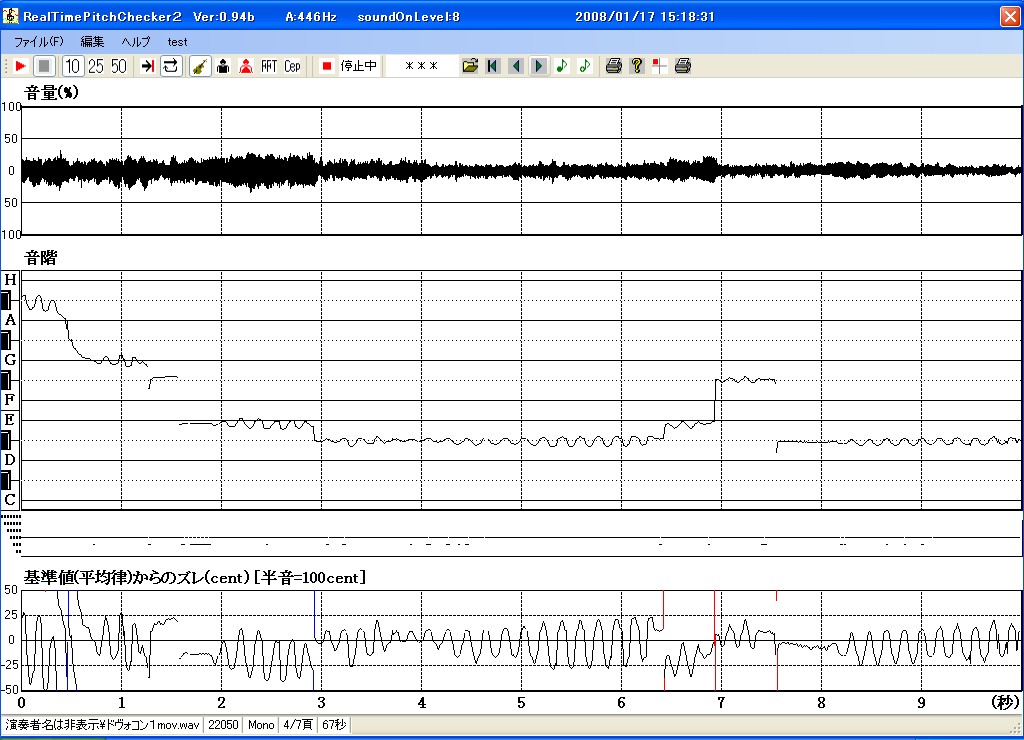
Task: Click the 音量(%) panel heading
Action: (52, 93)
